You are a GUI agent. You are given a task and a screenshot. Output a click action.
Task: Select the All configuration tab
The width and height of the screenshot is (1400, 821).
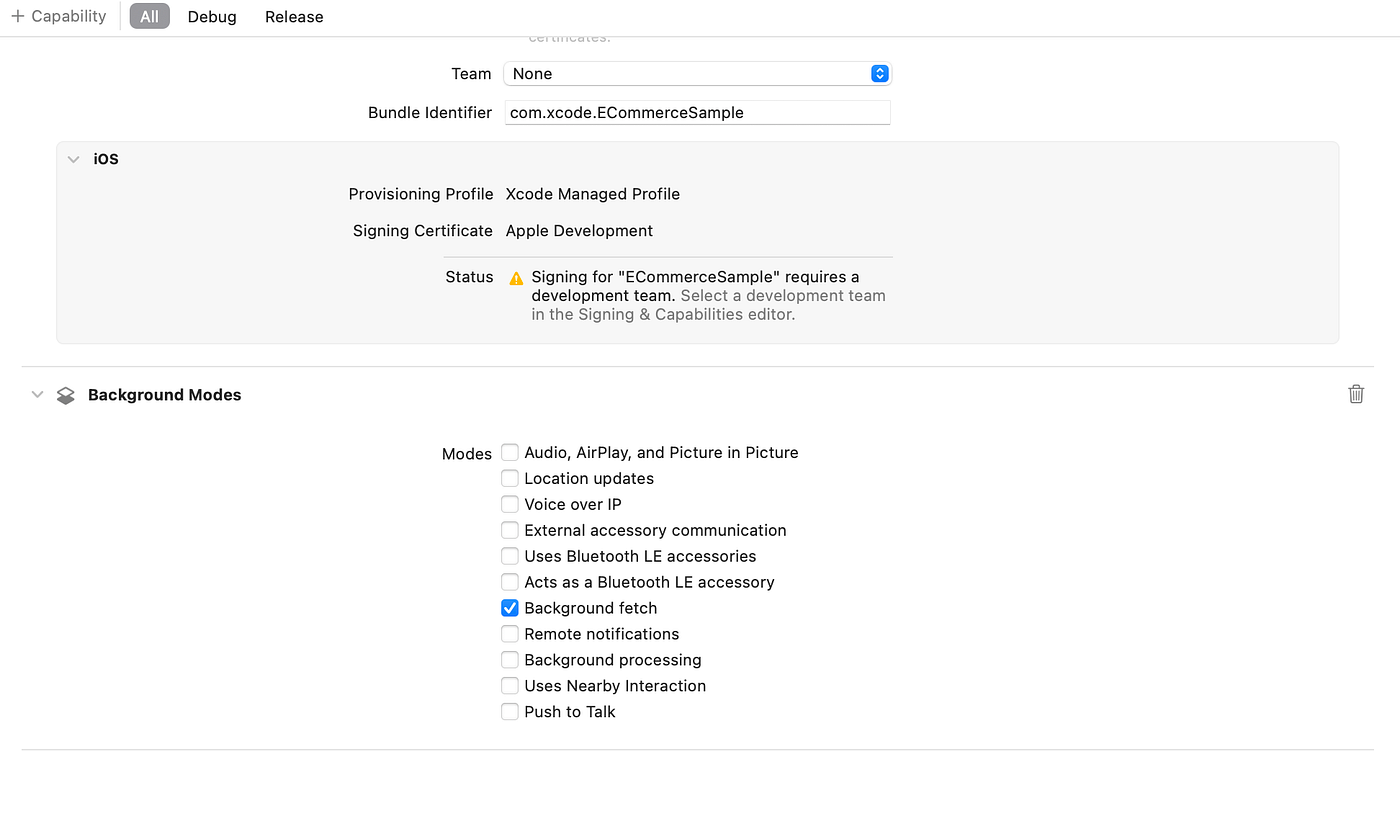148,16
